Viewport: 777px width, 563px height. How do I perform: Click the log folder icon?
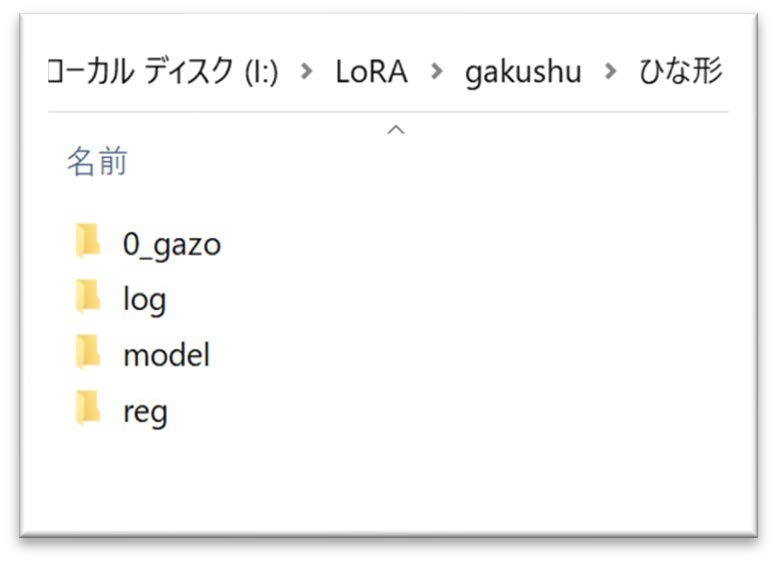(88, 296)
